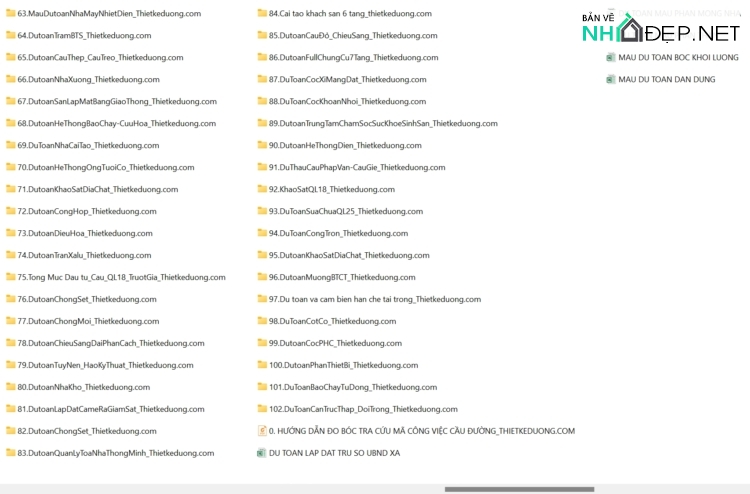Select the 65.DutoanCauThep_CauTreo folder name
750x494 pixels.
(x=100, y=58)
